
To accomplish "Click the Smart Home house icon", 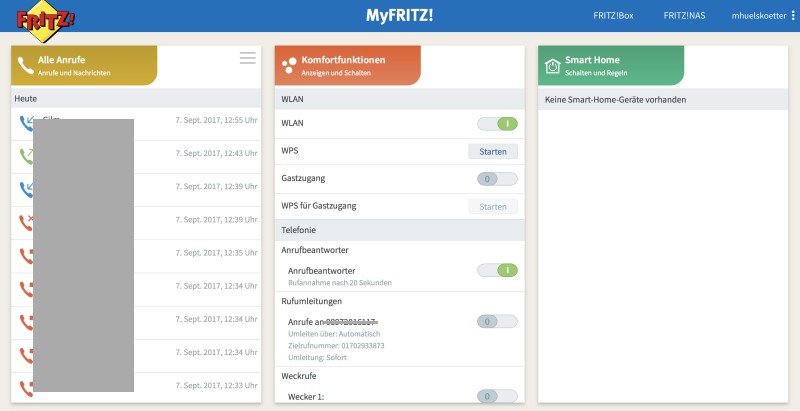I will pyautogui.click(x=553, y=66).
